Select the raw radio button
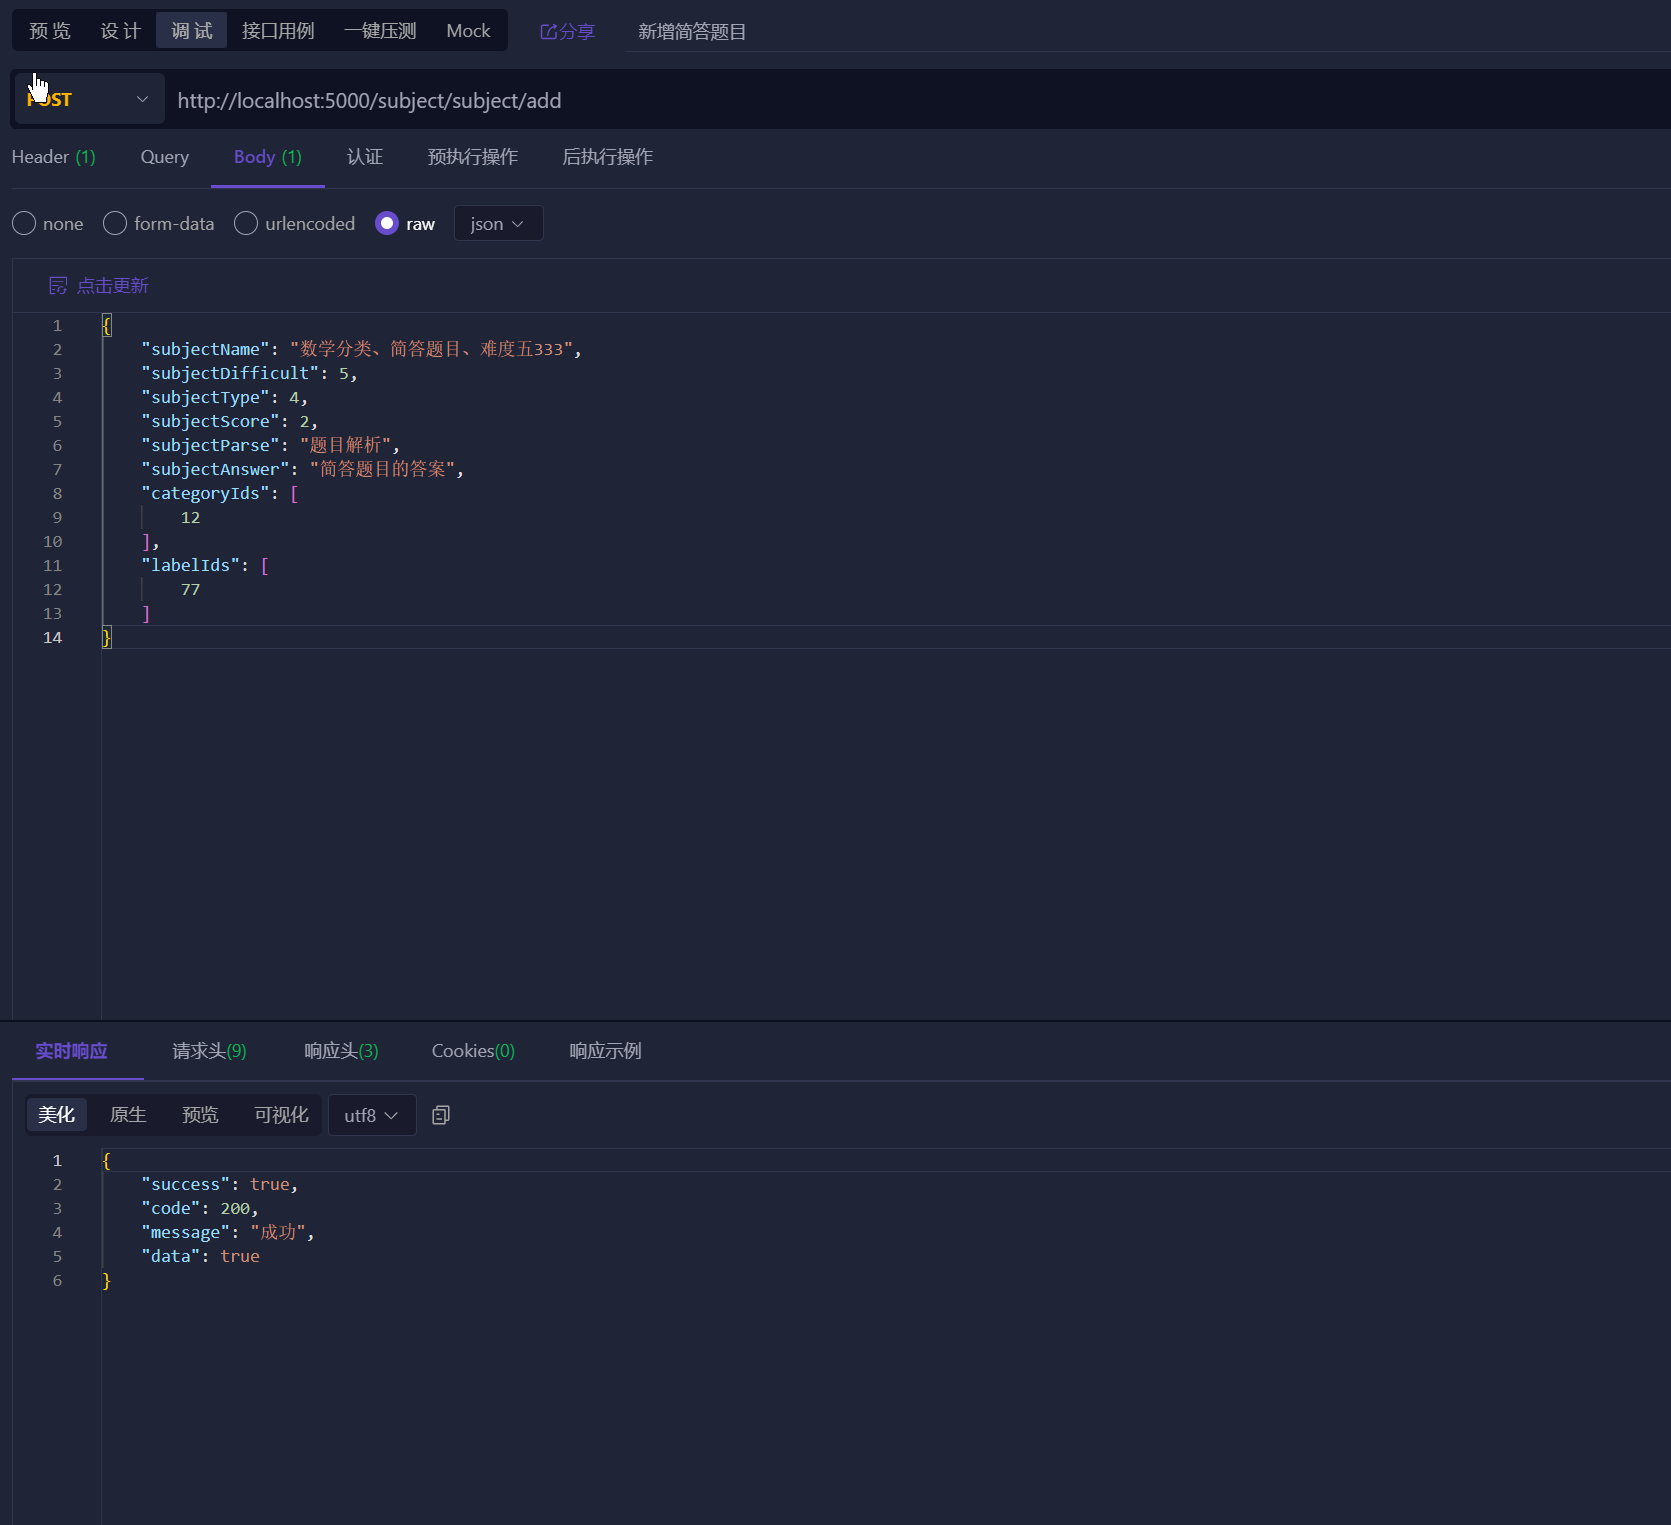The height and width of the screenshot is (1525, 1671). (387, 223)
